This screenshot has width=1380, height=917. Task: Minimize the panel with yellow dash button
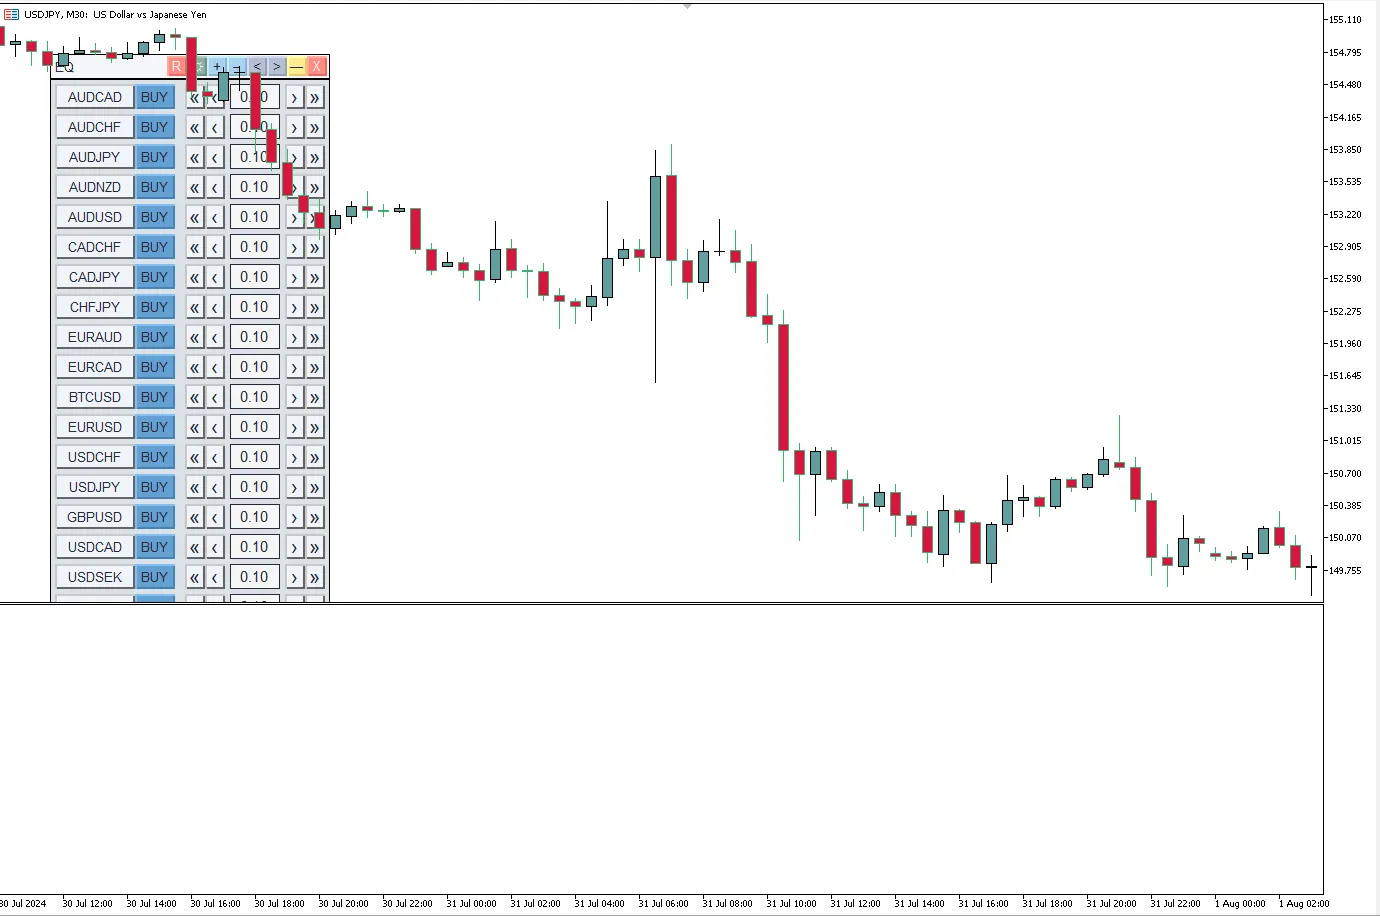click(x=297, y=66)
